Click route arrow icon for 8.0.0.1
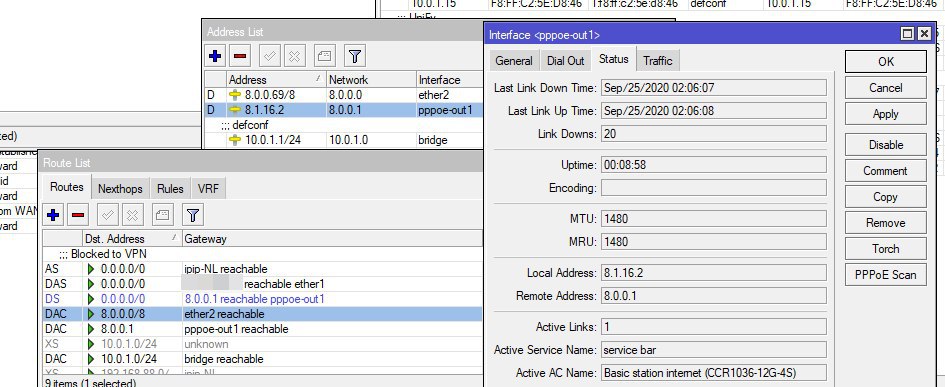This screenshot has width=945, height=387. [x=92, y=329]
